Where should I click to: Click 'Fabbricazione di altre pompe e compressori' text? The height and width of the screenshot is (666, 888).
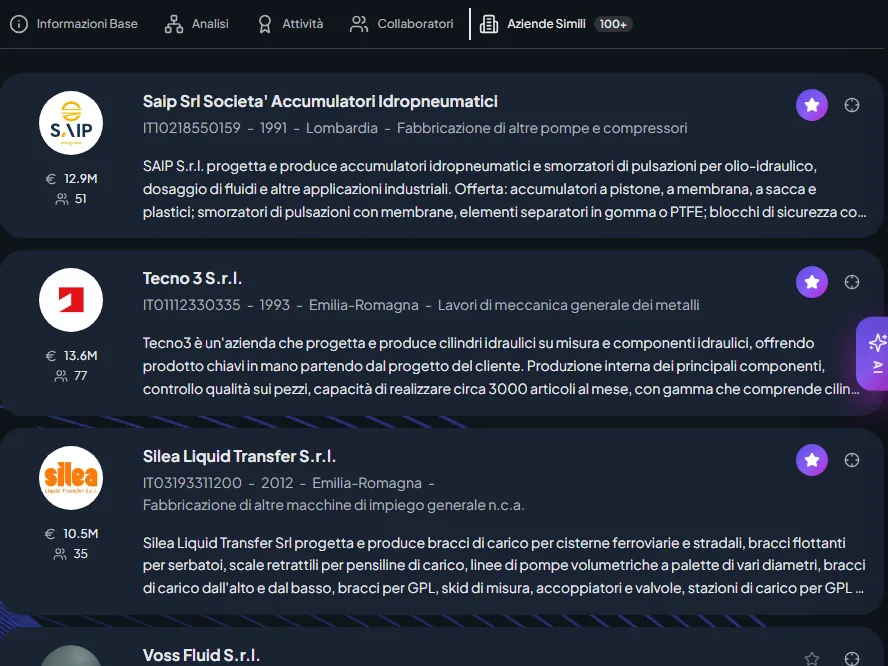(x=542, y=128)
